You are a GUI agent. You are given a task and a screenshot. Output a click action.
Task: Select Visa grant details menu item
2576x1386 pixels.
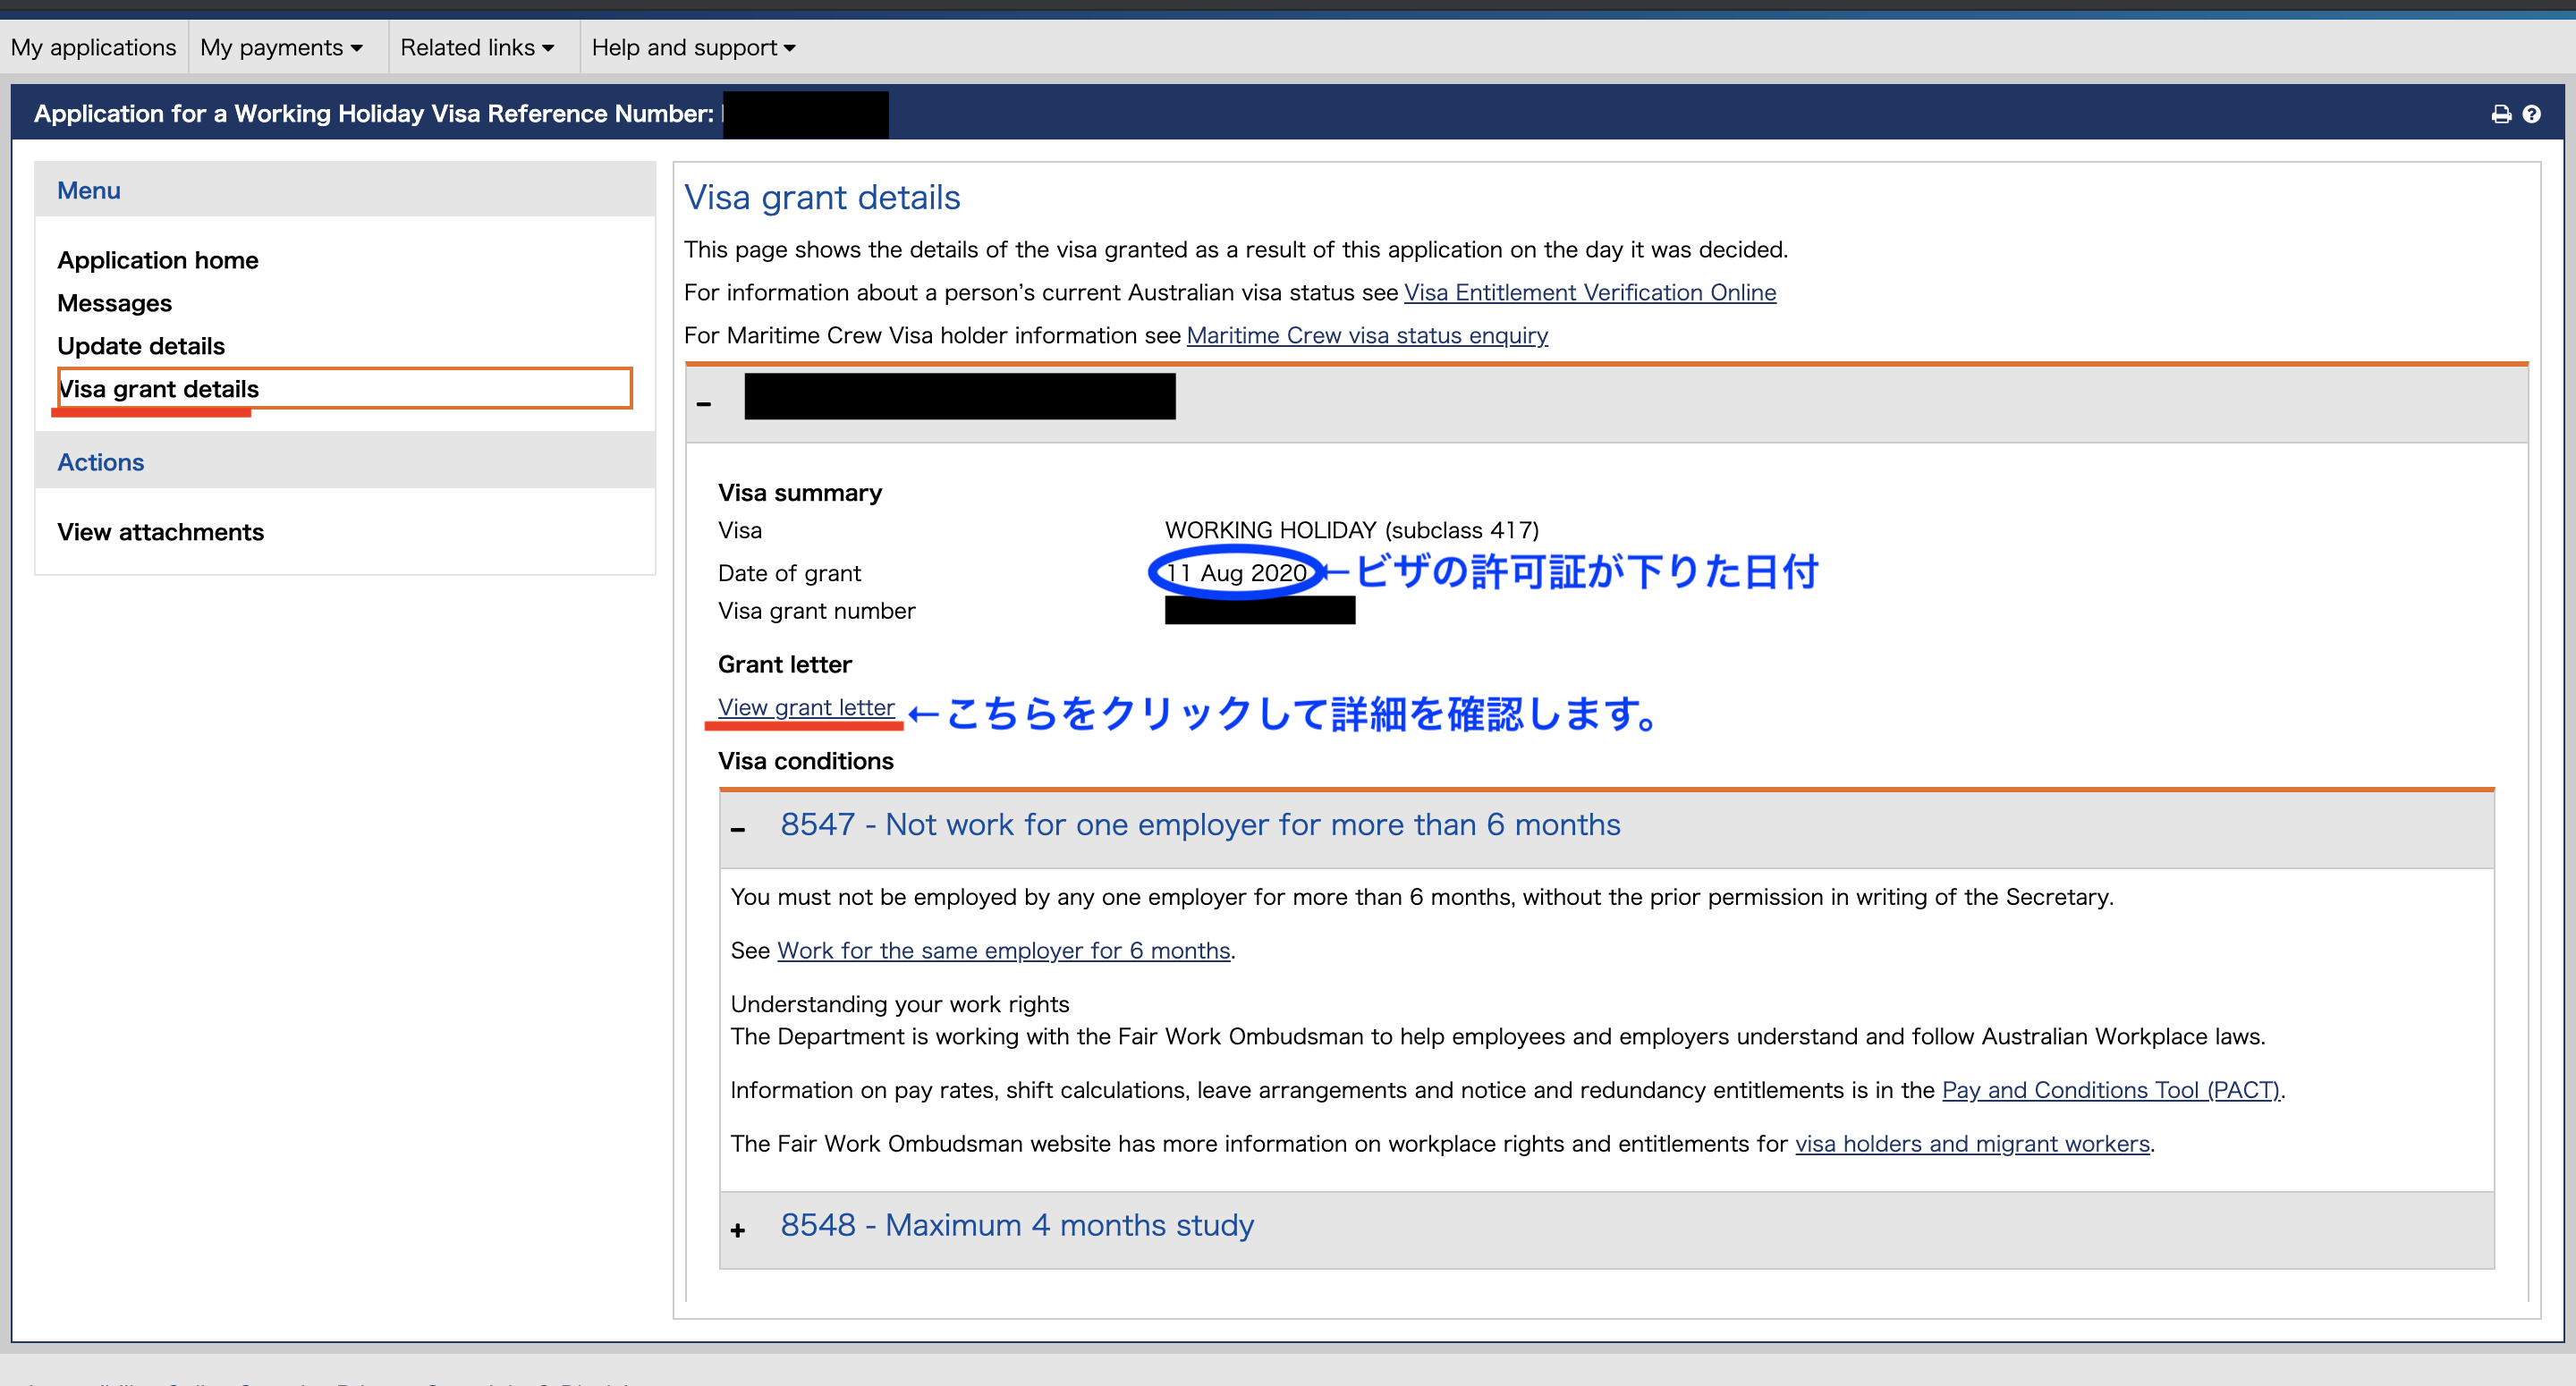pos(159,389)
